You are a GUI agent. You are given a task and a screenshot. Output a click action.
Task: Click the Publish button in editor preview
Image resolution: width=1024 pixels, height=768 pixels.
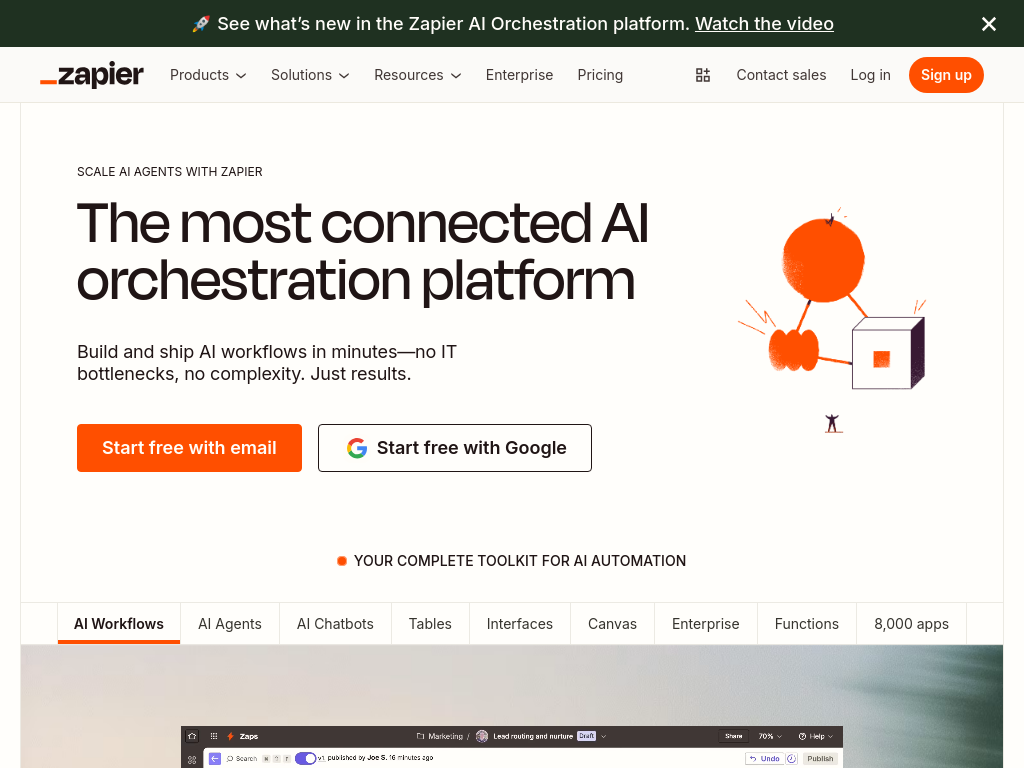coord(820,759)
